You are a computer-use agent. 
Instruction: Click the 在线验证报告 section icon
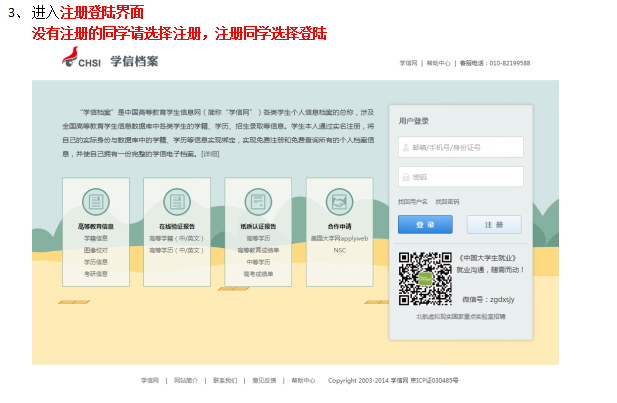tap(177, 201)
